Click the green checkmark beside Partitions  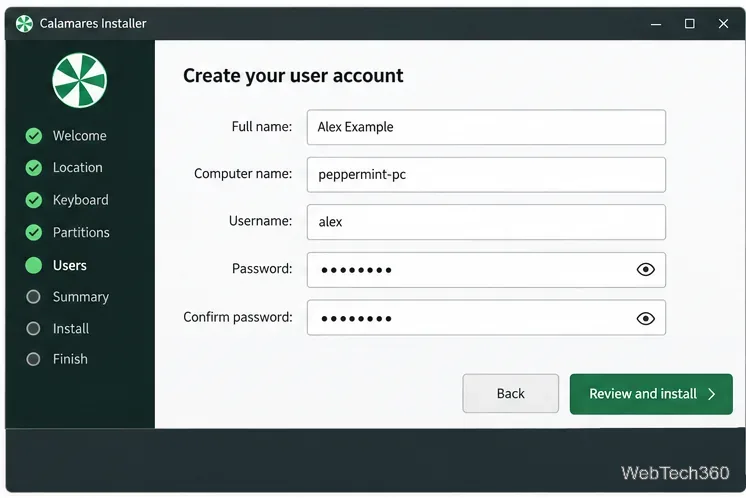34,233
